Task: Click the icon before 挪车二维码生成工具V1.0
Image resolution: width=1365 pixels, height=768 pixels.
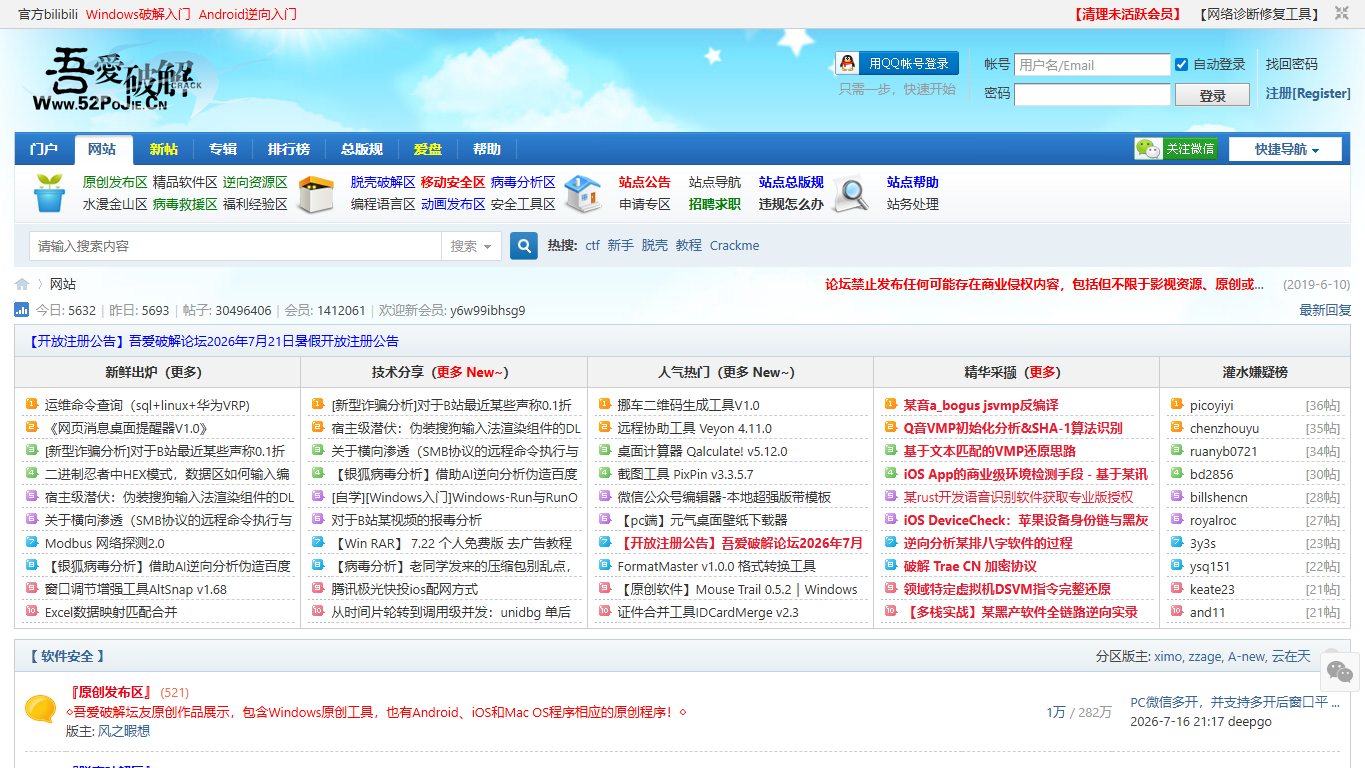Action: [x=604, y=405]
